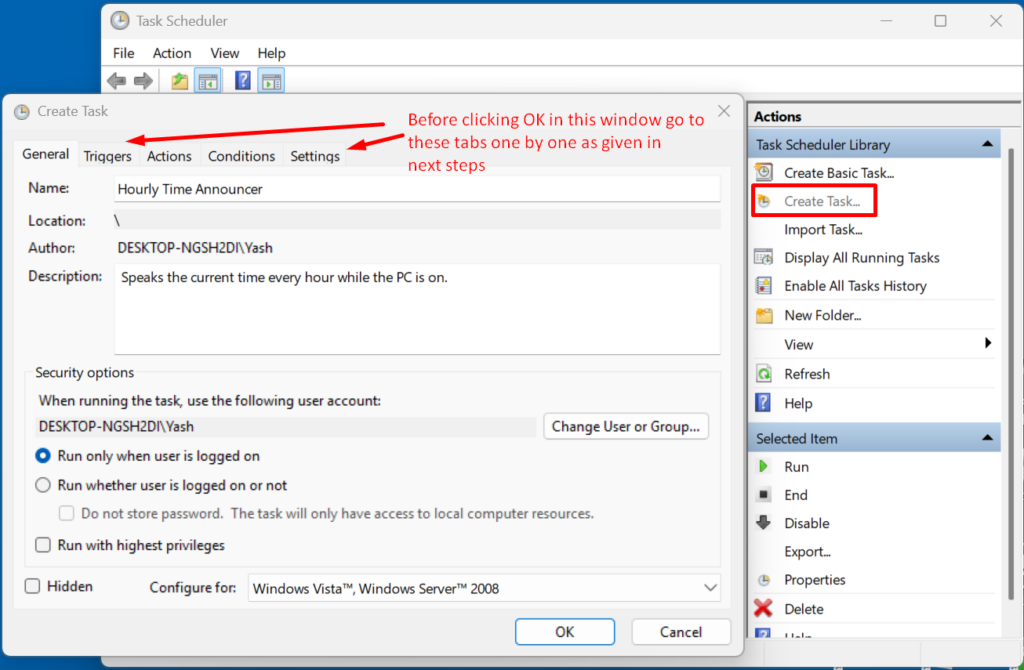
Task: Run the selected task
Action: pyautogui.click(x=797, y=466)
